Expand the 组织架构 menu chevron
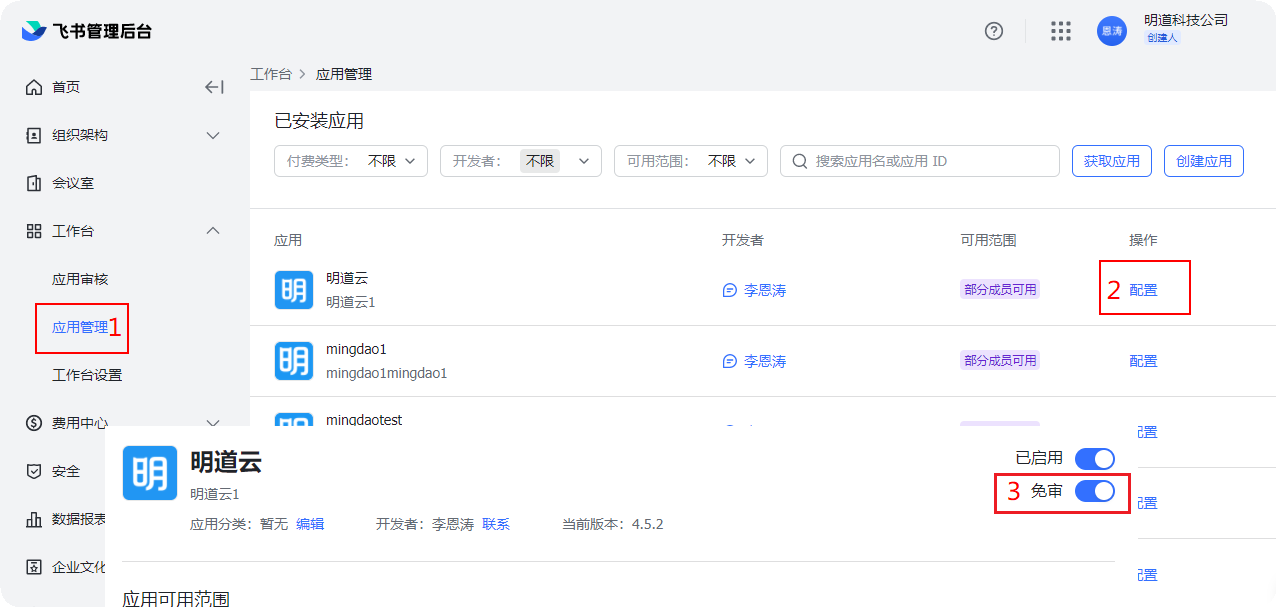1276x607 pixels. (213, 135)
